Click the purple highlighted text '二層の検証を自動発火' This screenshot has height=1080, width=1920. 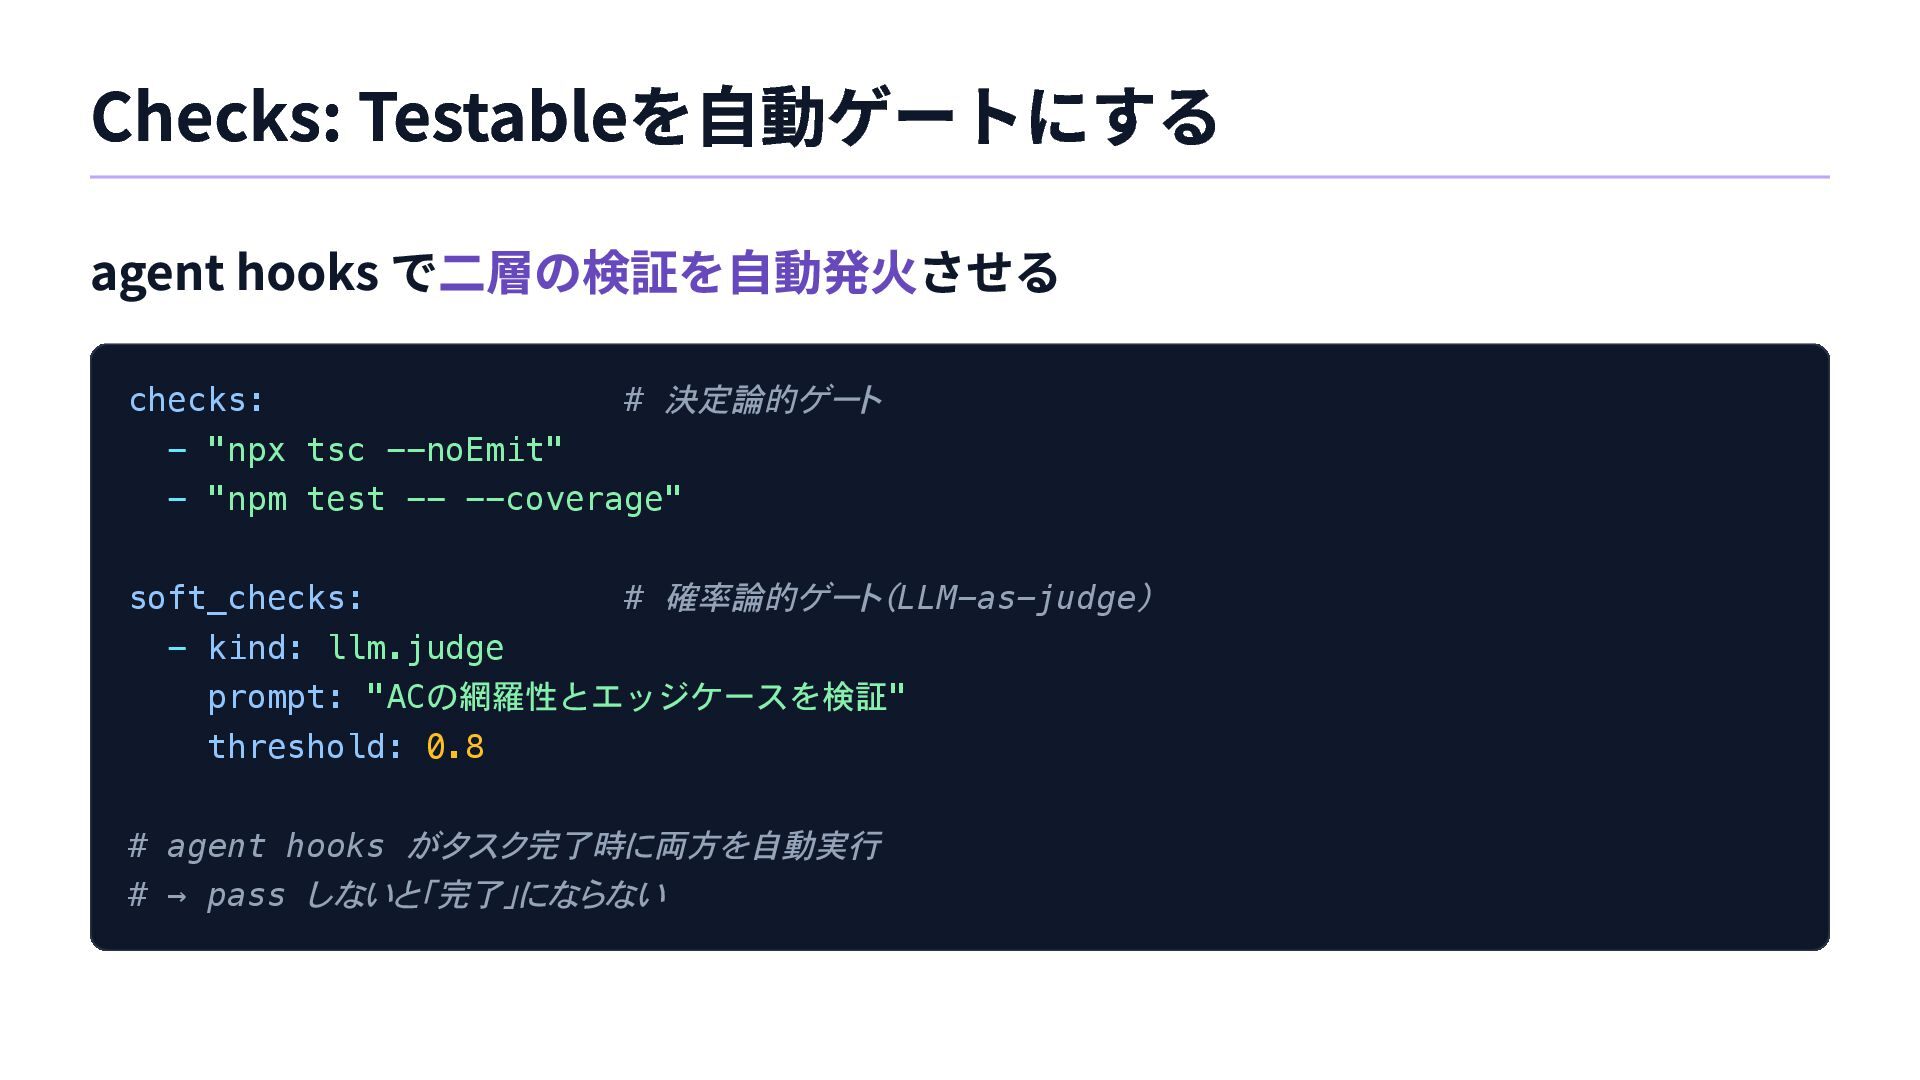pyautogui.click(x=677, y=273)
